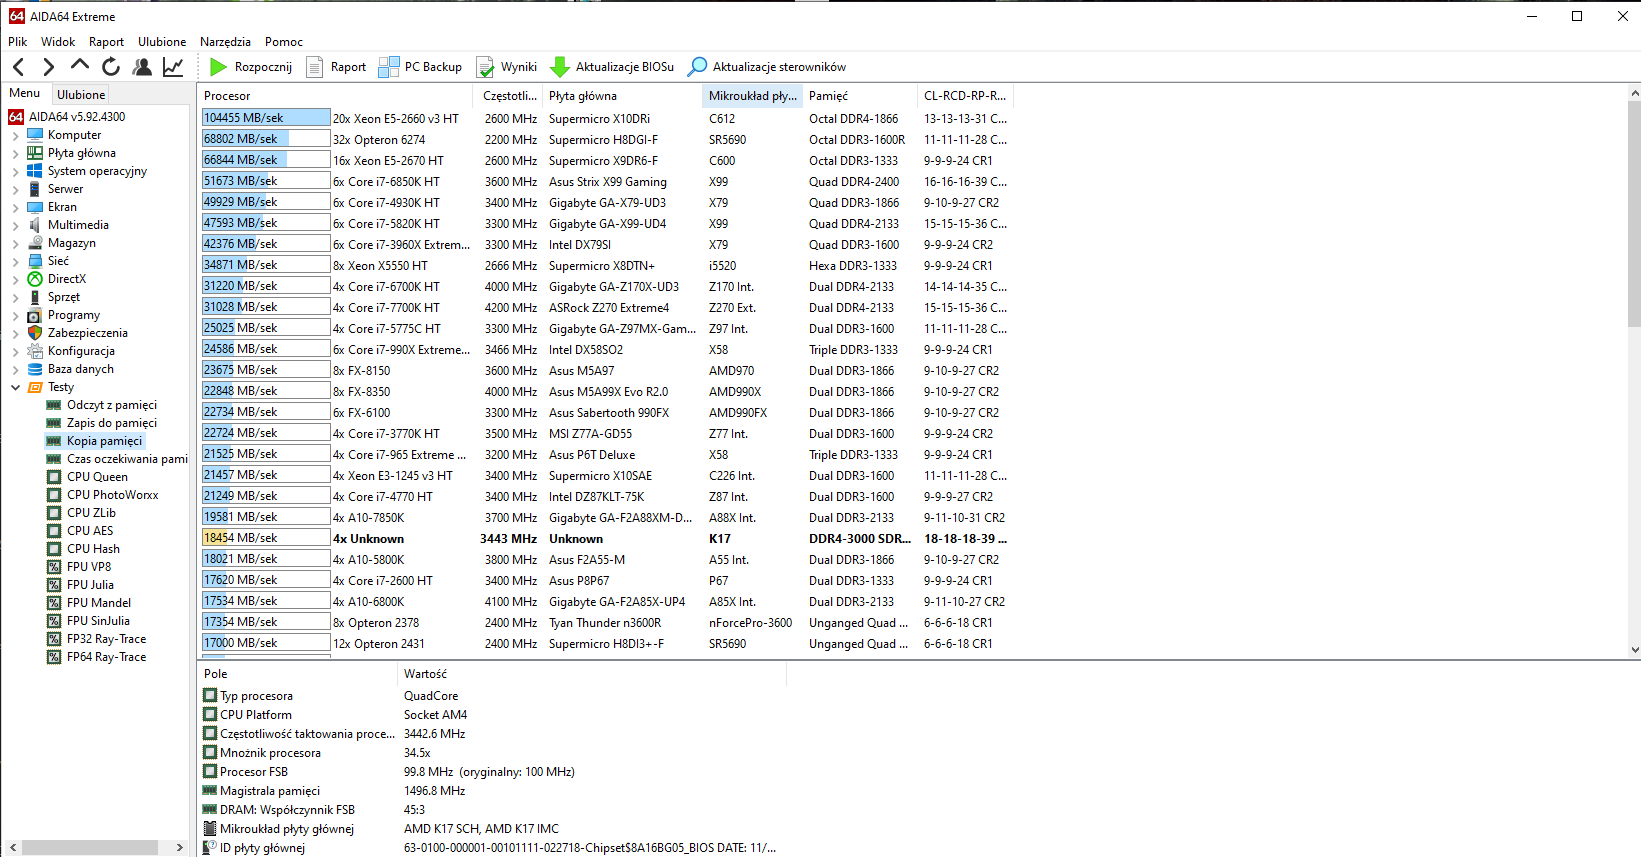The height and width of the screenshot is (857, 1641).
Task: Expand the Płyta główna tree node
Action: [15, 153]
